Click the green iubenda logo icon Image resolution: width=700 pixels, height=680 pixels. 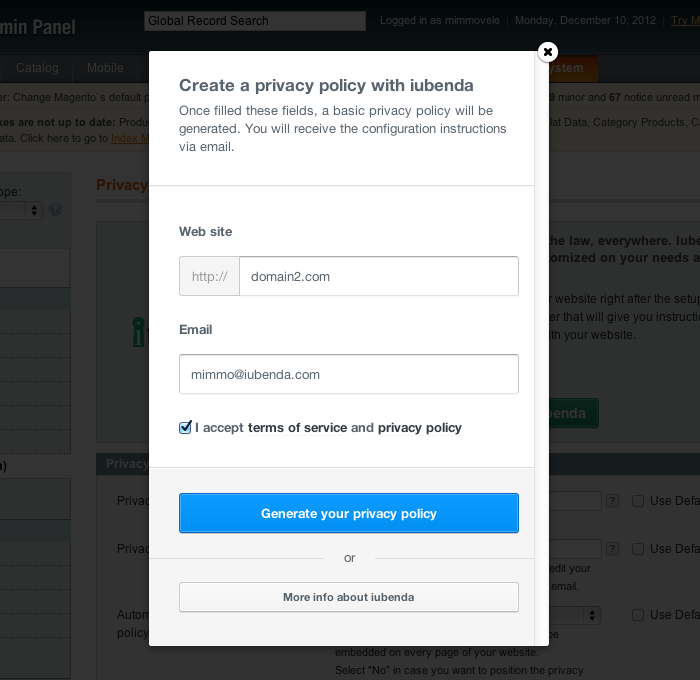140,332
